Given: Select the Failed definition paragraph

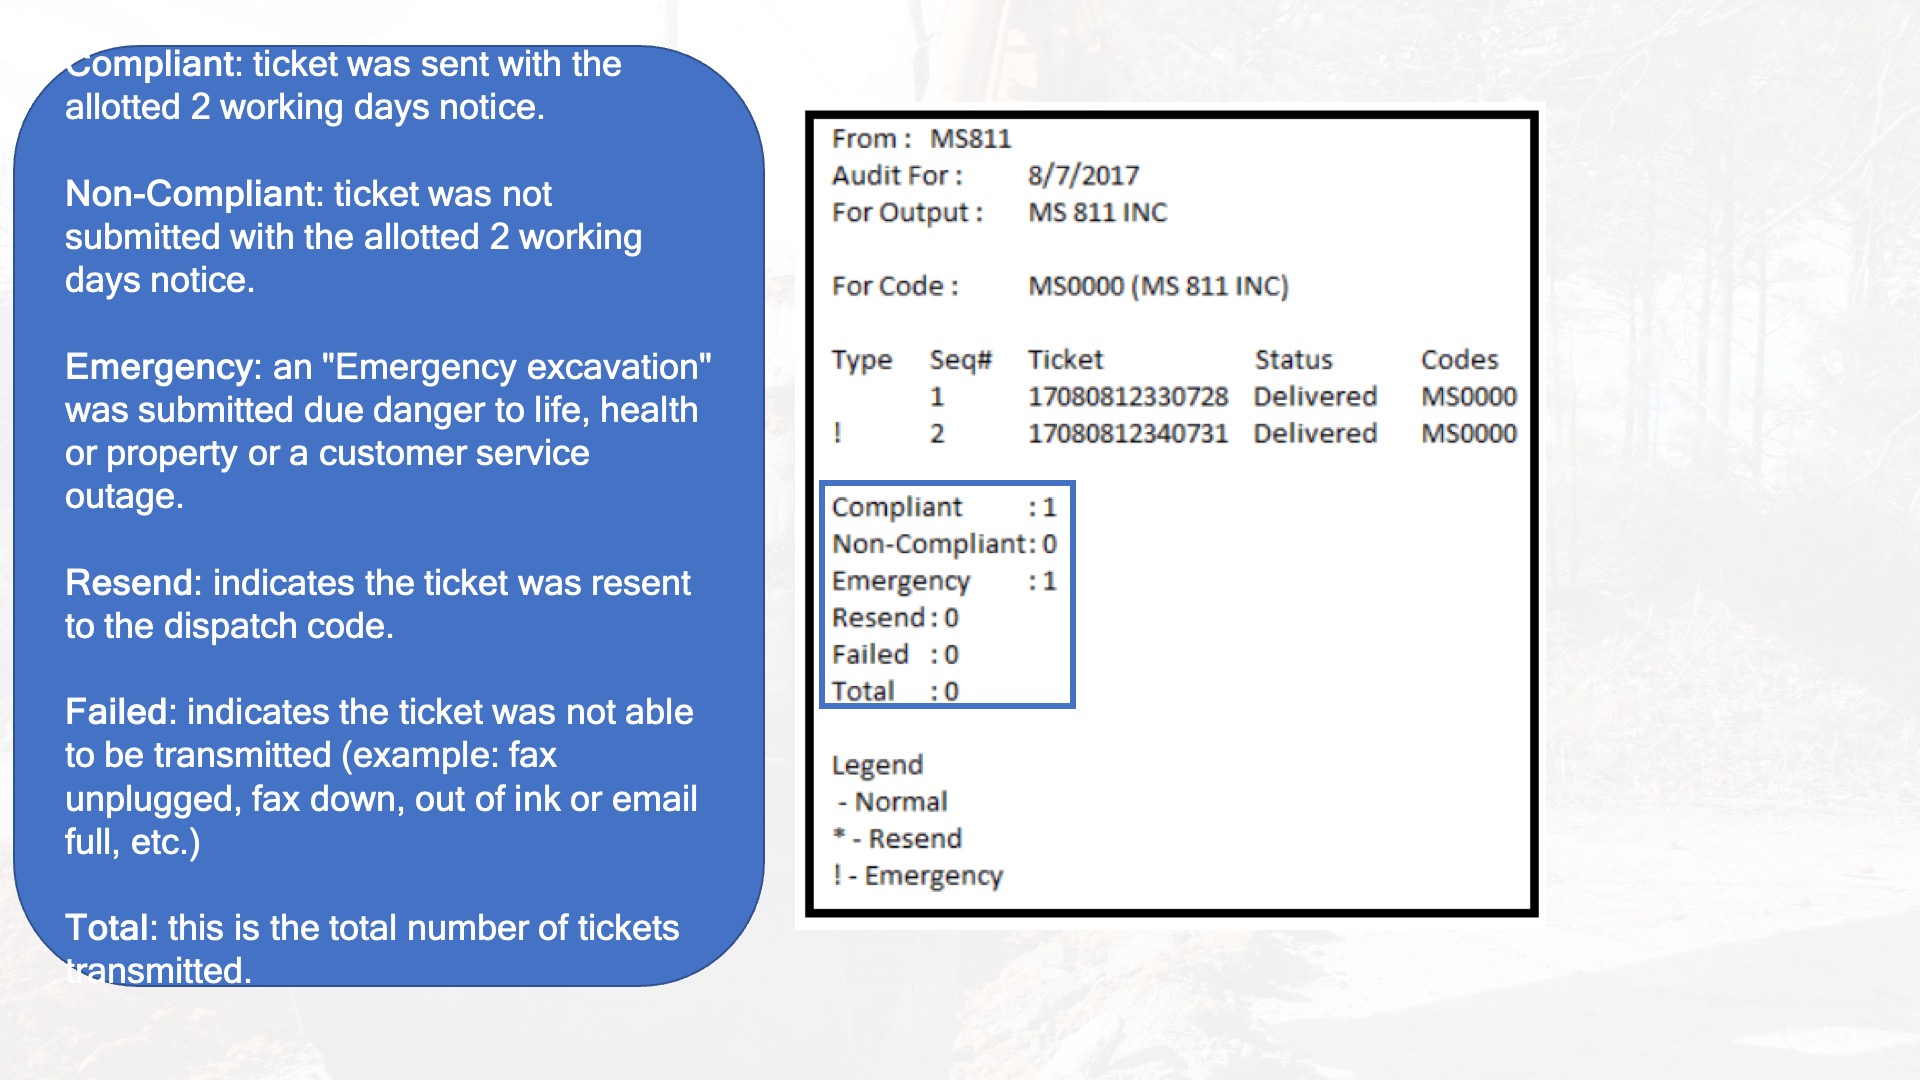Looking at the screenshot, I should click(x=381, y=777).
